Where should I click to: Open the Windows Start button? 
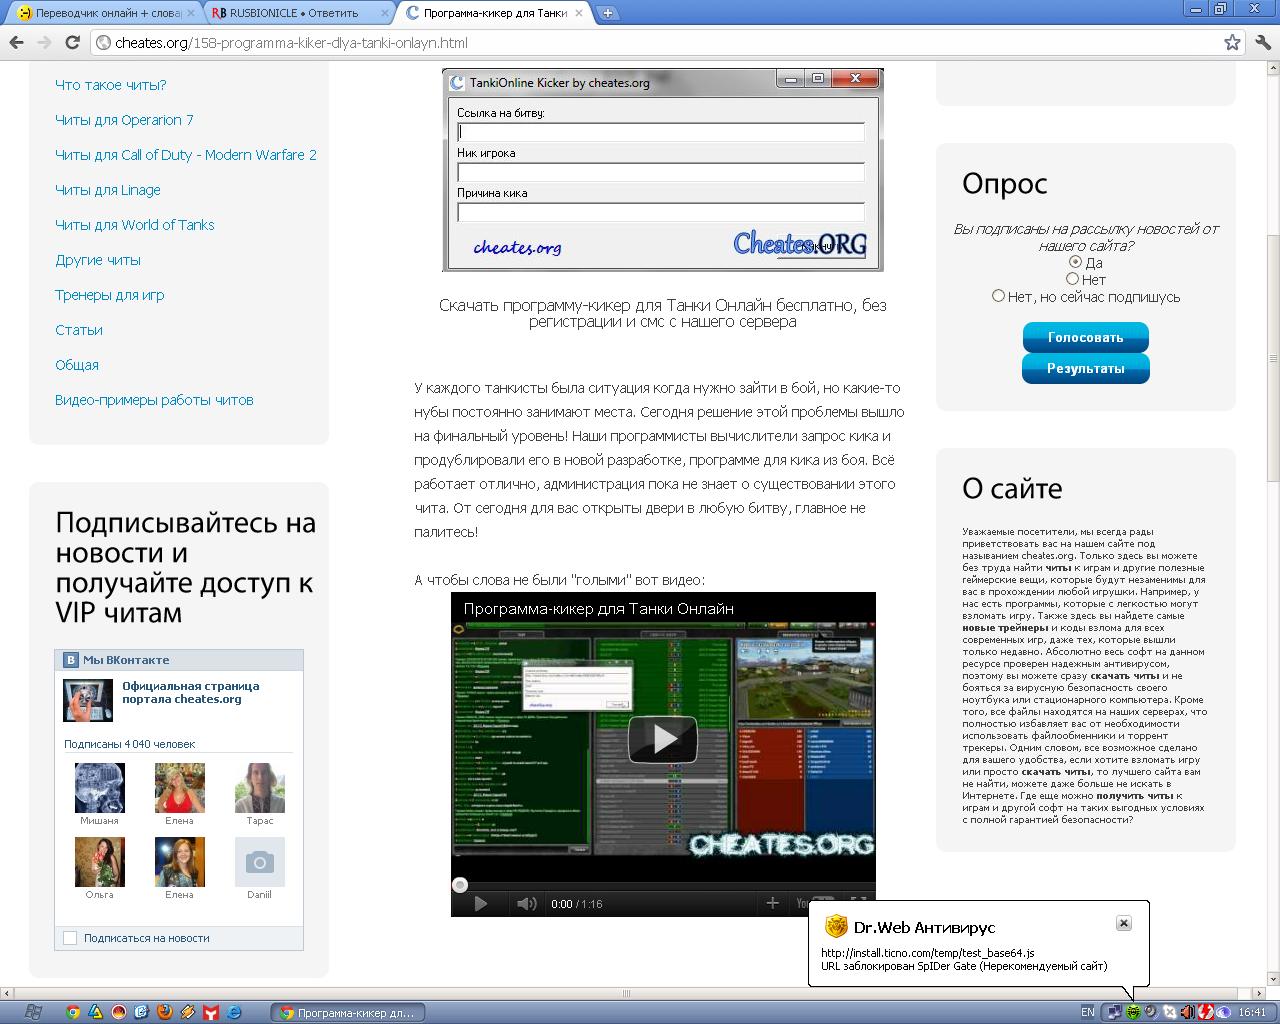coord(31,1012)
